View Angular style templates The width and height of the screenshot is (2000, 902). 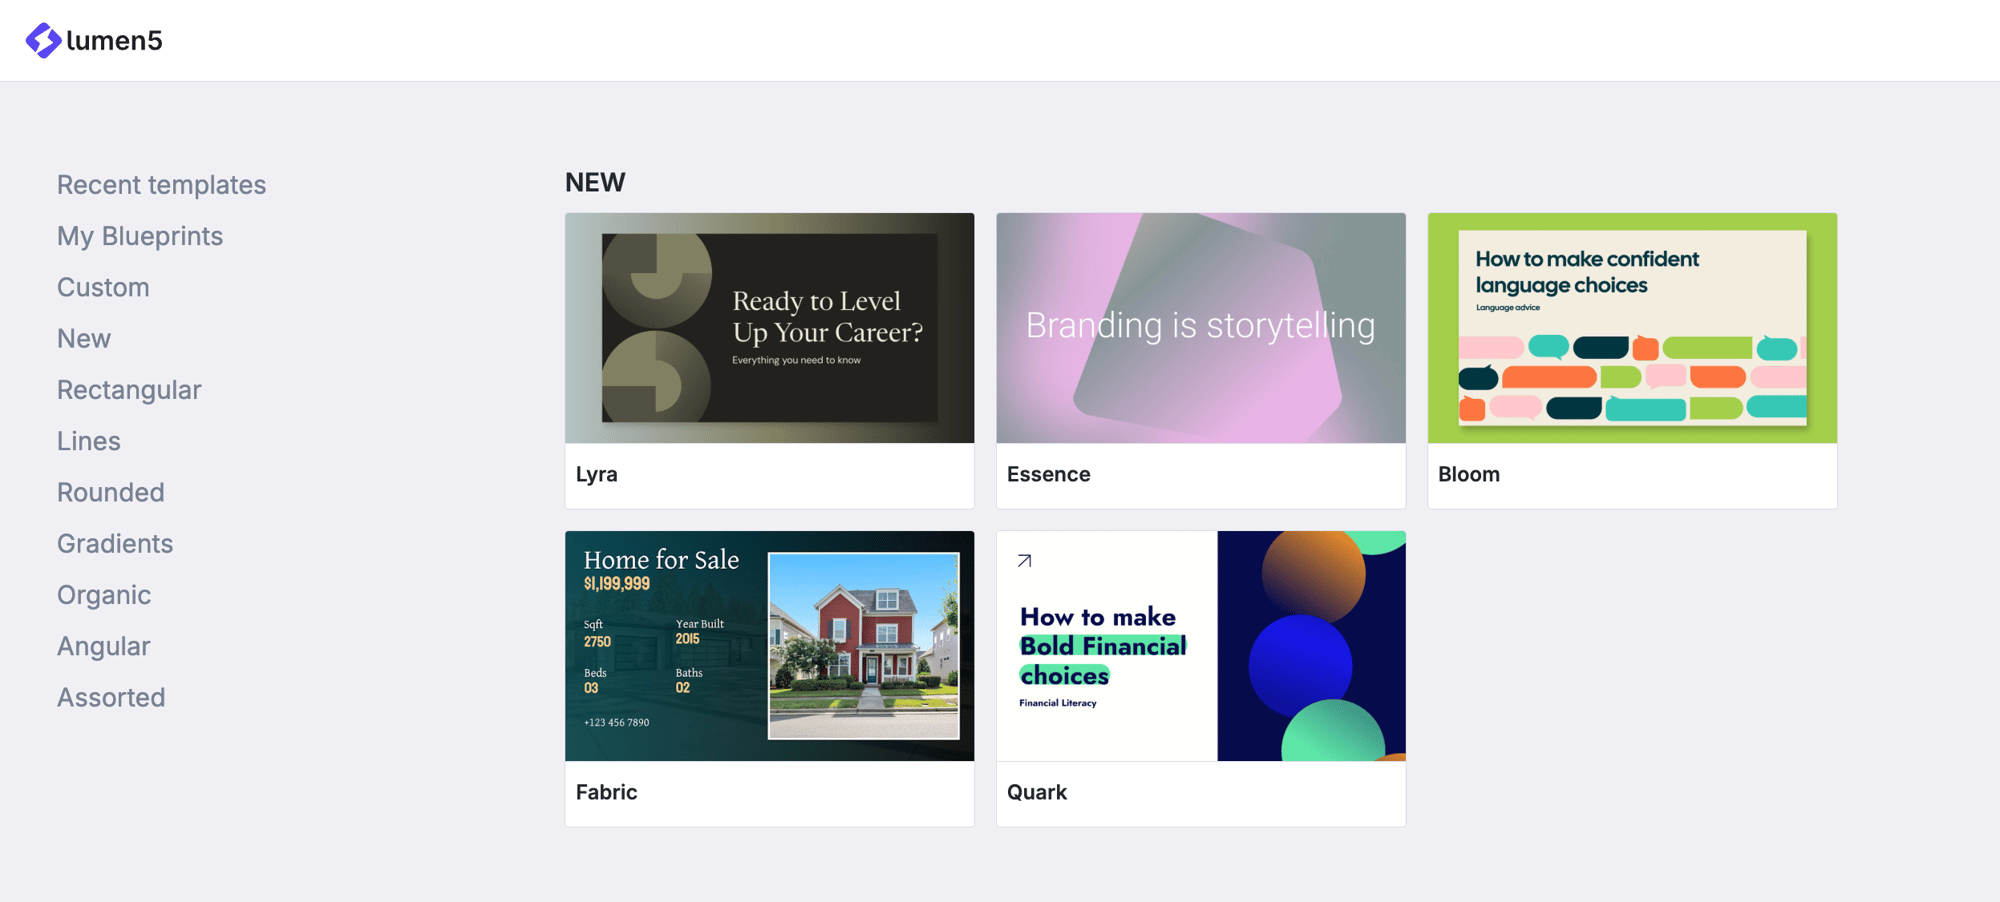click(x=104, y=646)
